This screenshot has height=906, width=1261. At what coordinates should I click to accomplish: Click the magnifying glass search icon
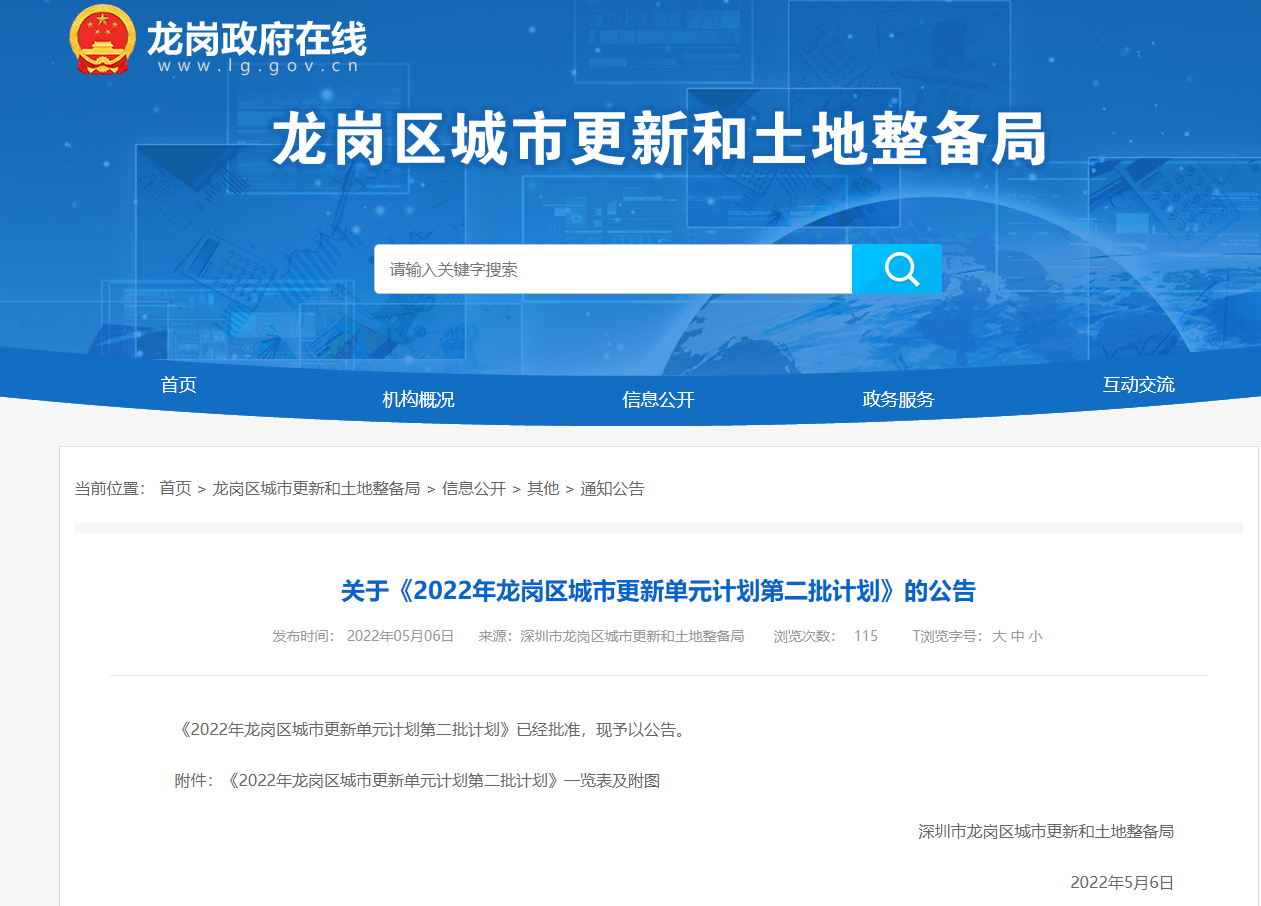pyautogui.click(x=900, y=269)
